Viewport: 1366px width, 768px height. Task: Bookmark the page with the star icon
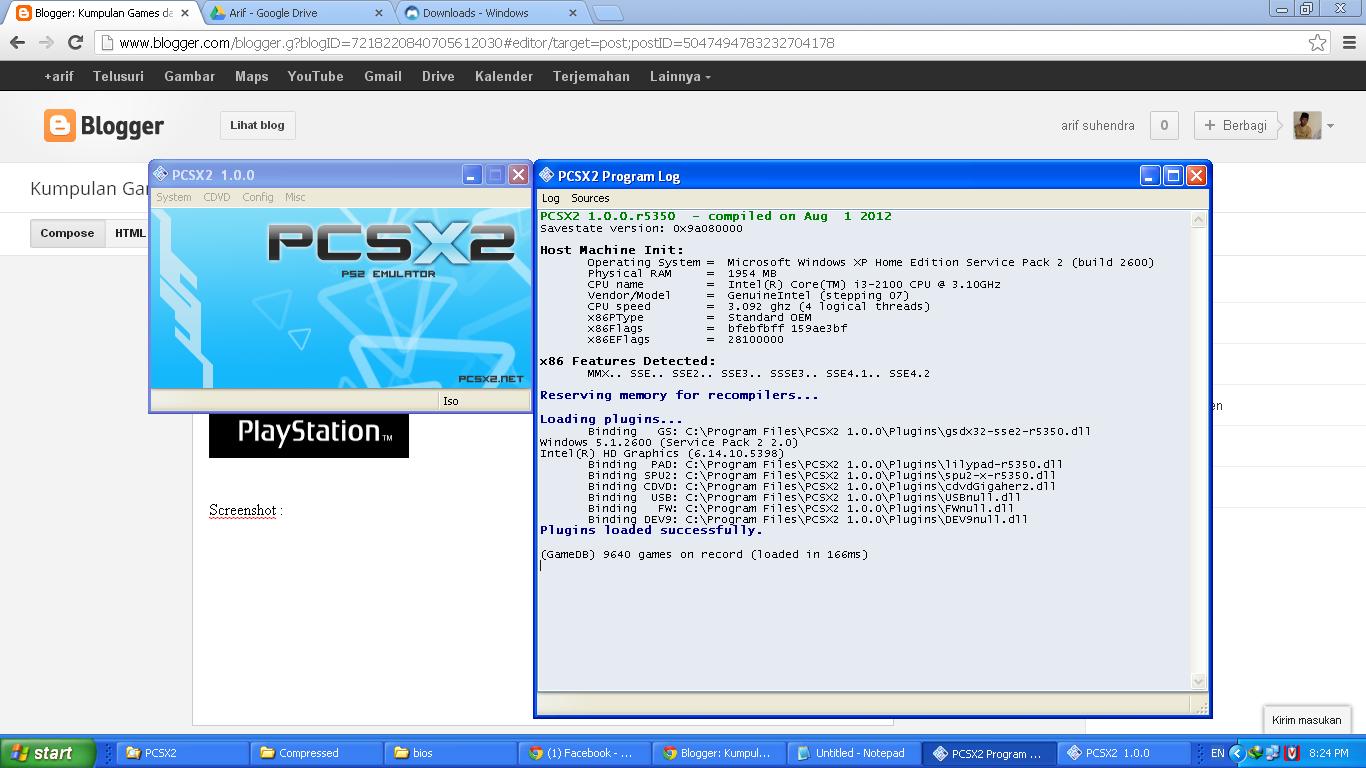coord(1318,43)
